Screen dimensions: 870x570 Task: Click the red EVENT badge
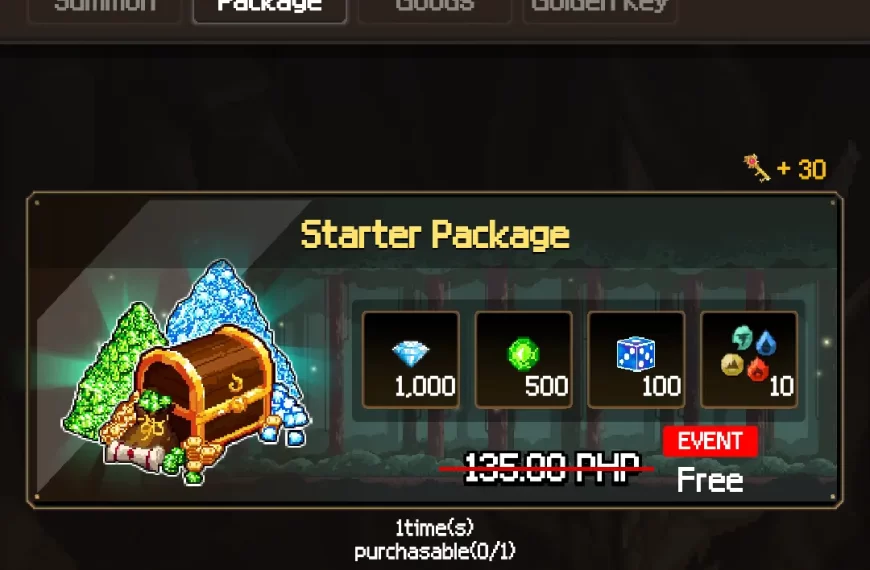click(x=710, y=441)
